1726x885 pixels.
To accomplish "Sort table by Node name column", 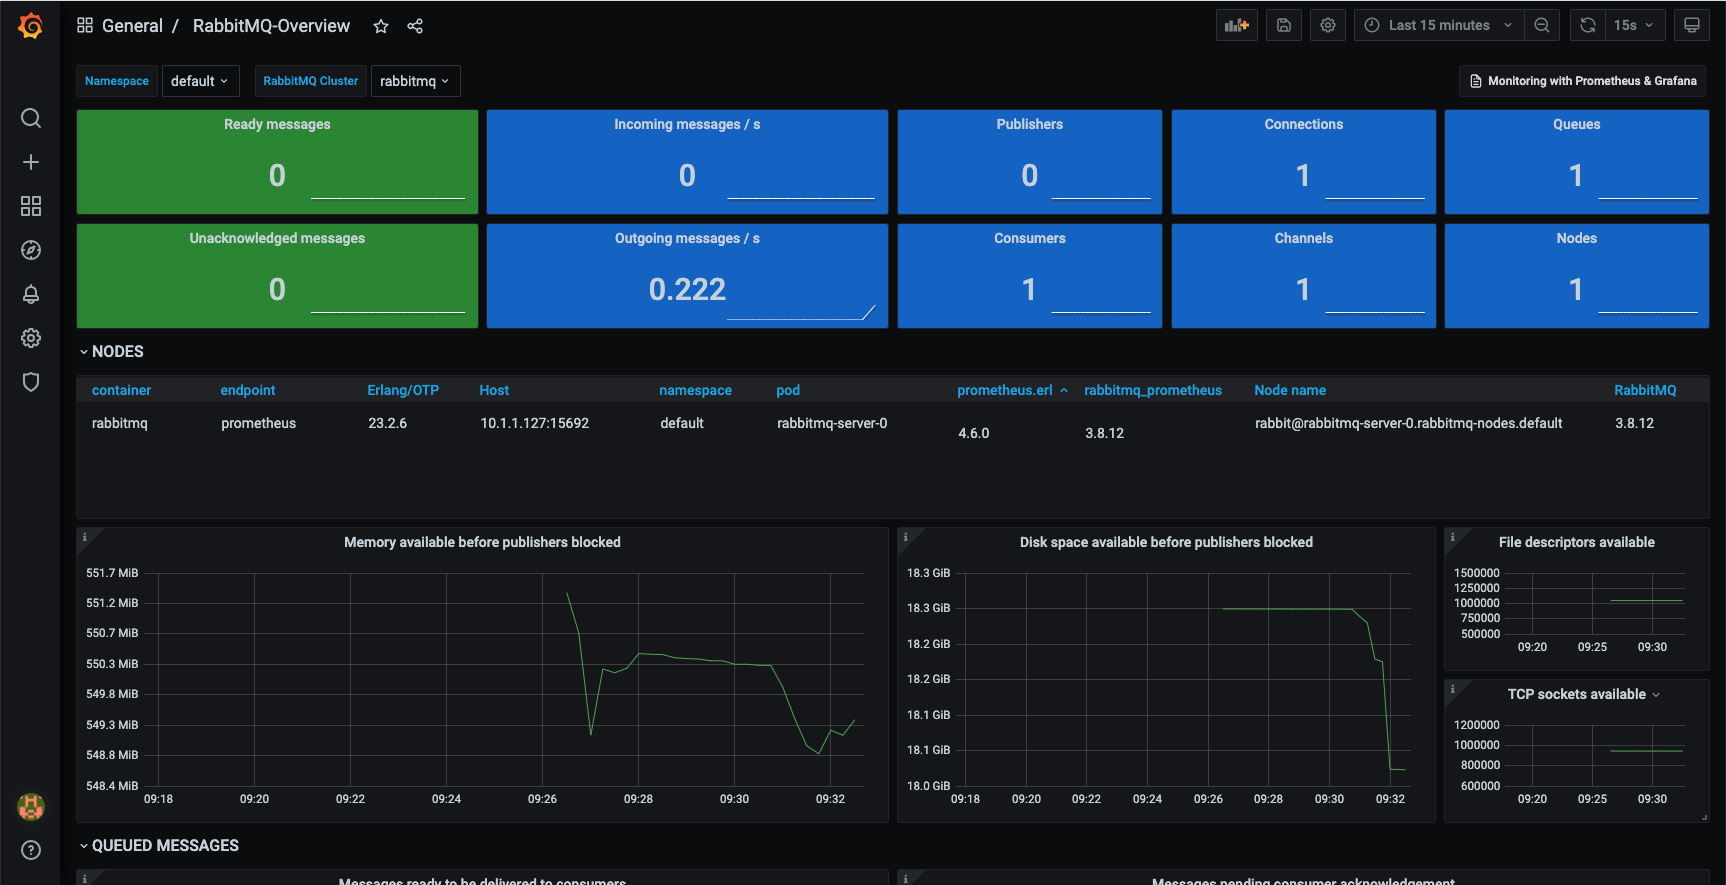I will pyautogui.click(x=1290, y=390).
